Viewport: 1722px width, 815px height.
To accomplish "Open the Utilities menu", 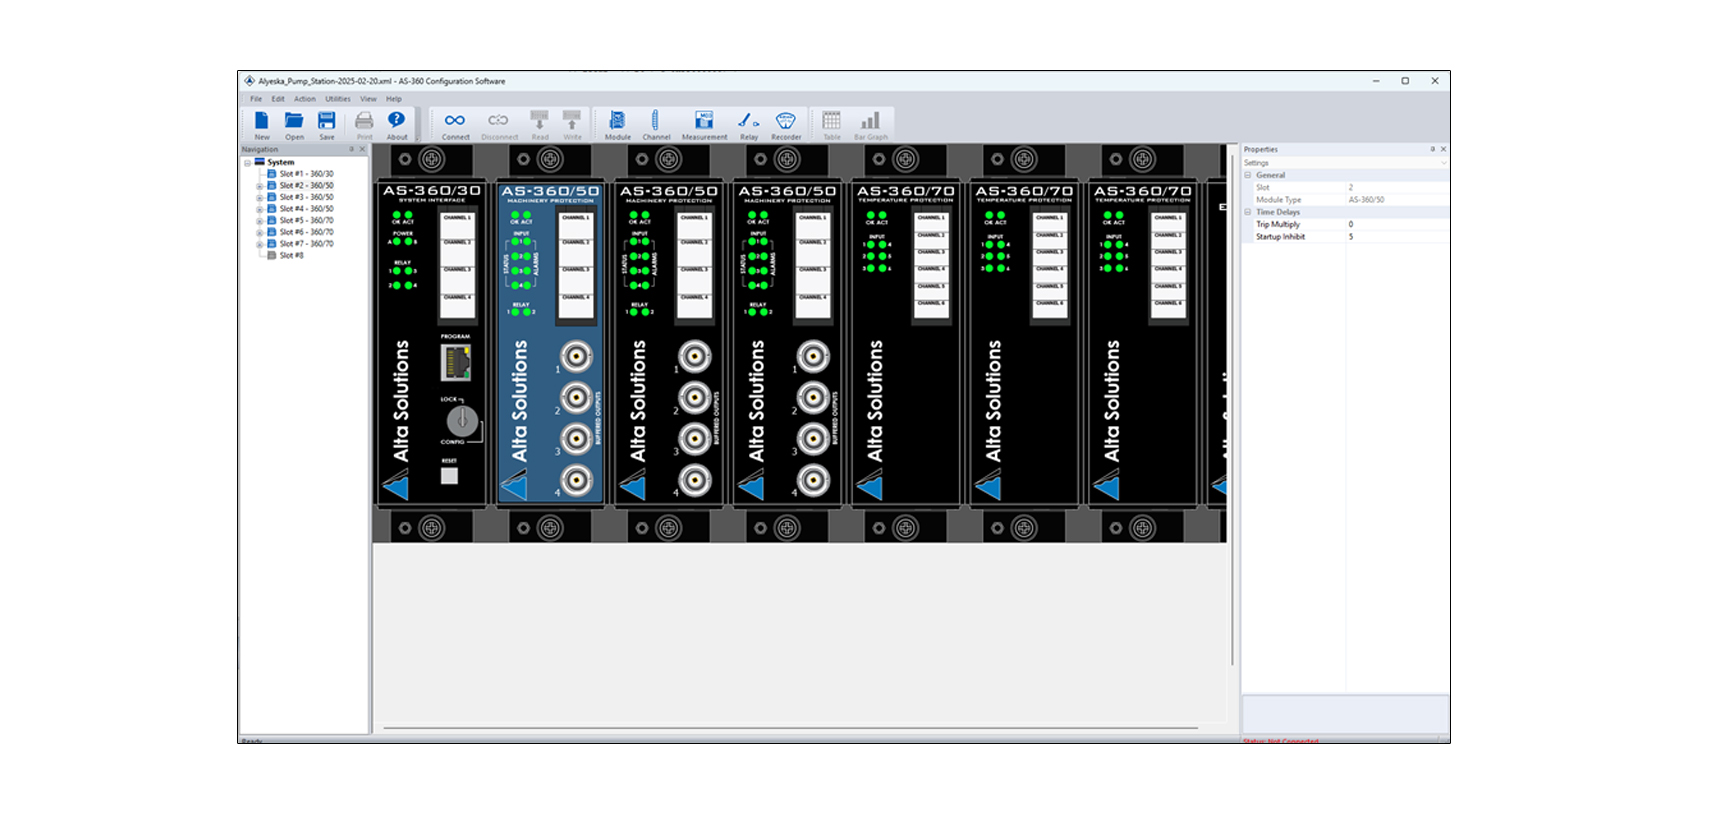I will [x=337, y=99].
